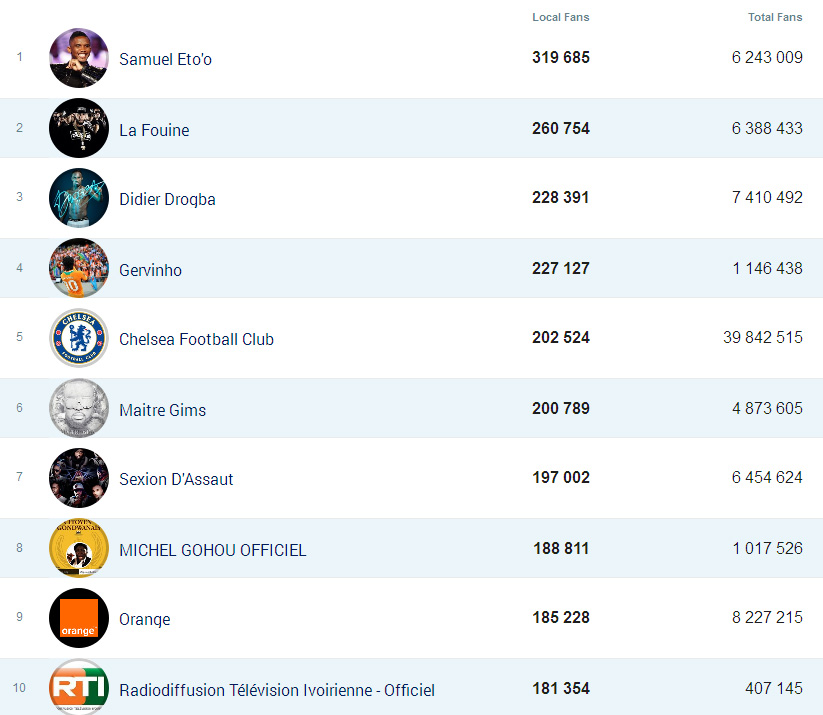Open Sexion D'Assaut group avatar
823x715 pixels.
pos(79,478)
